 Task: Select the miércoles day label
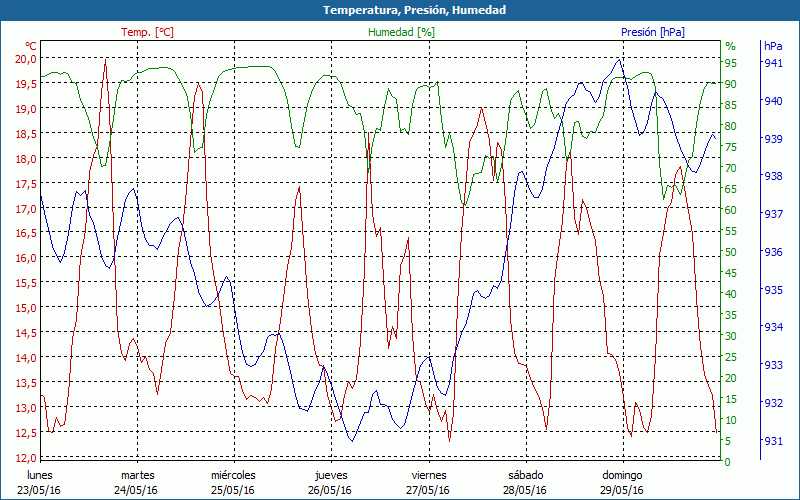[x=233, y=475]
